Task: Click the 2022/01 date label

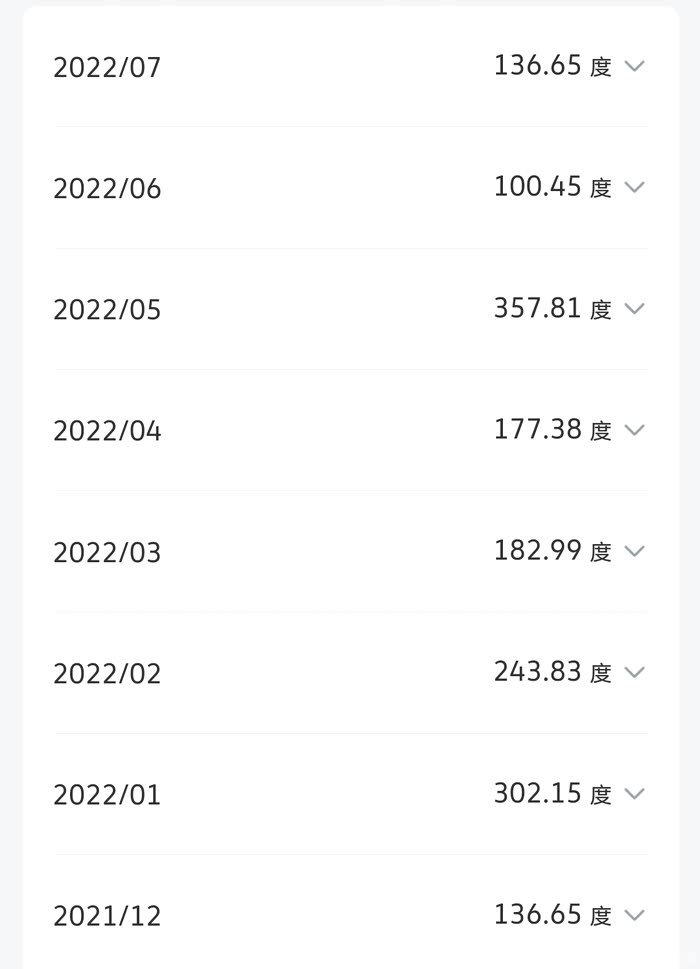Action: (x=107, y=796)
